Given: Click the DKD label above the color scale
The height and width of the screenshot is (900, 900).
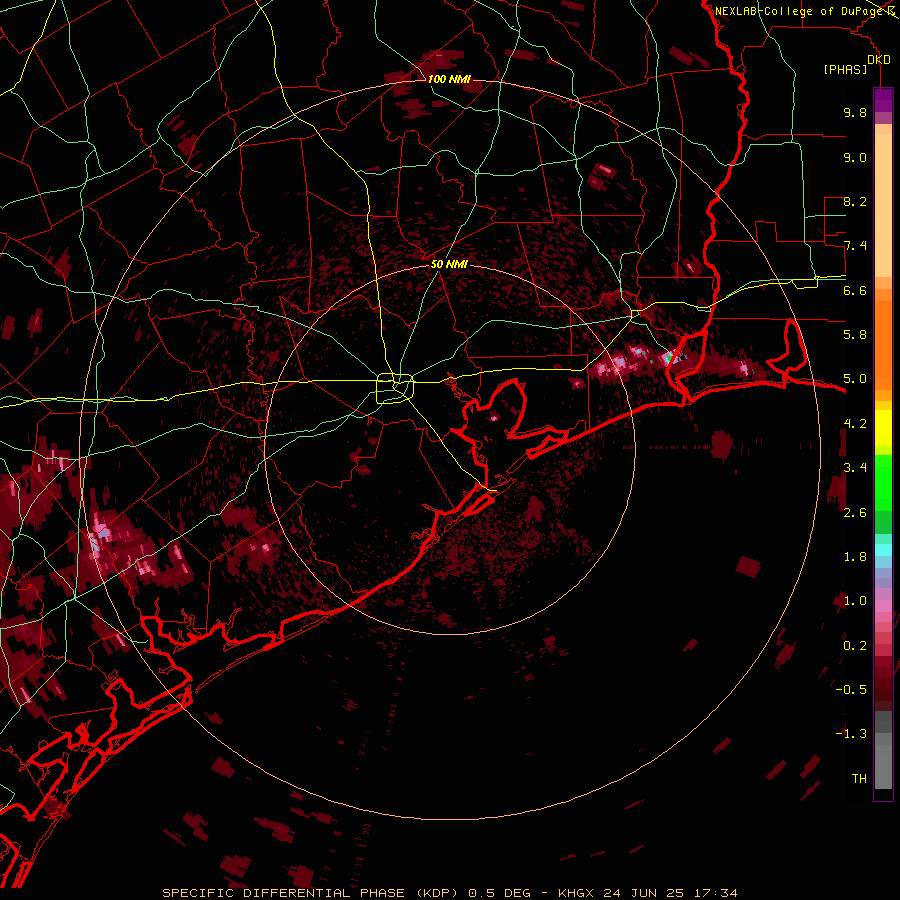Looking at the screenshot, I should click(878, 60).
